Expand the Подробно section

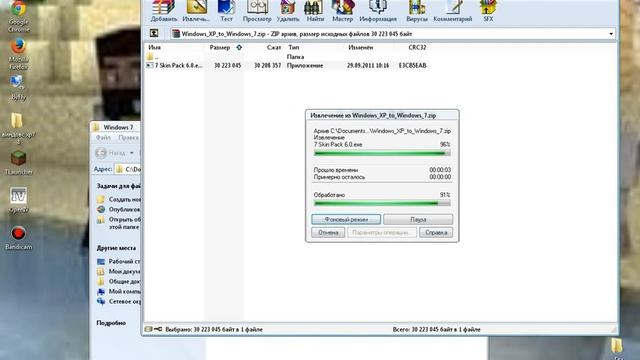111,323
